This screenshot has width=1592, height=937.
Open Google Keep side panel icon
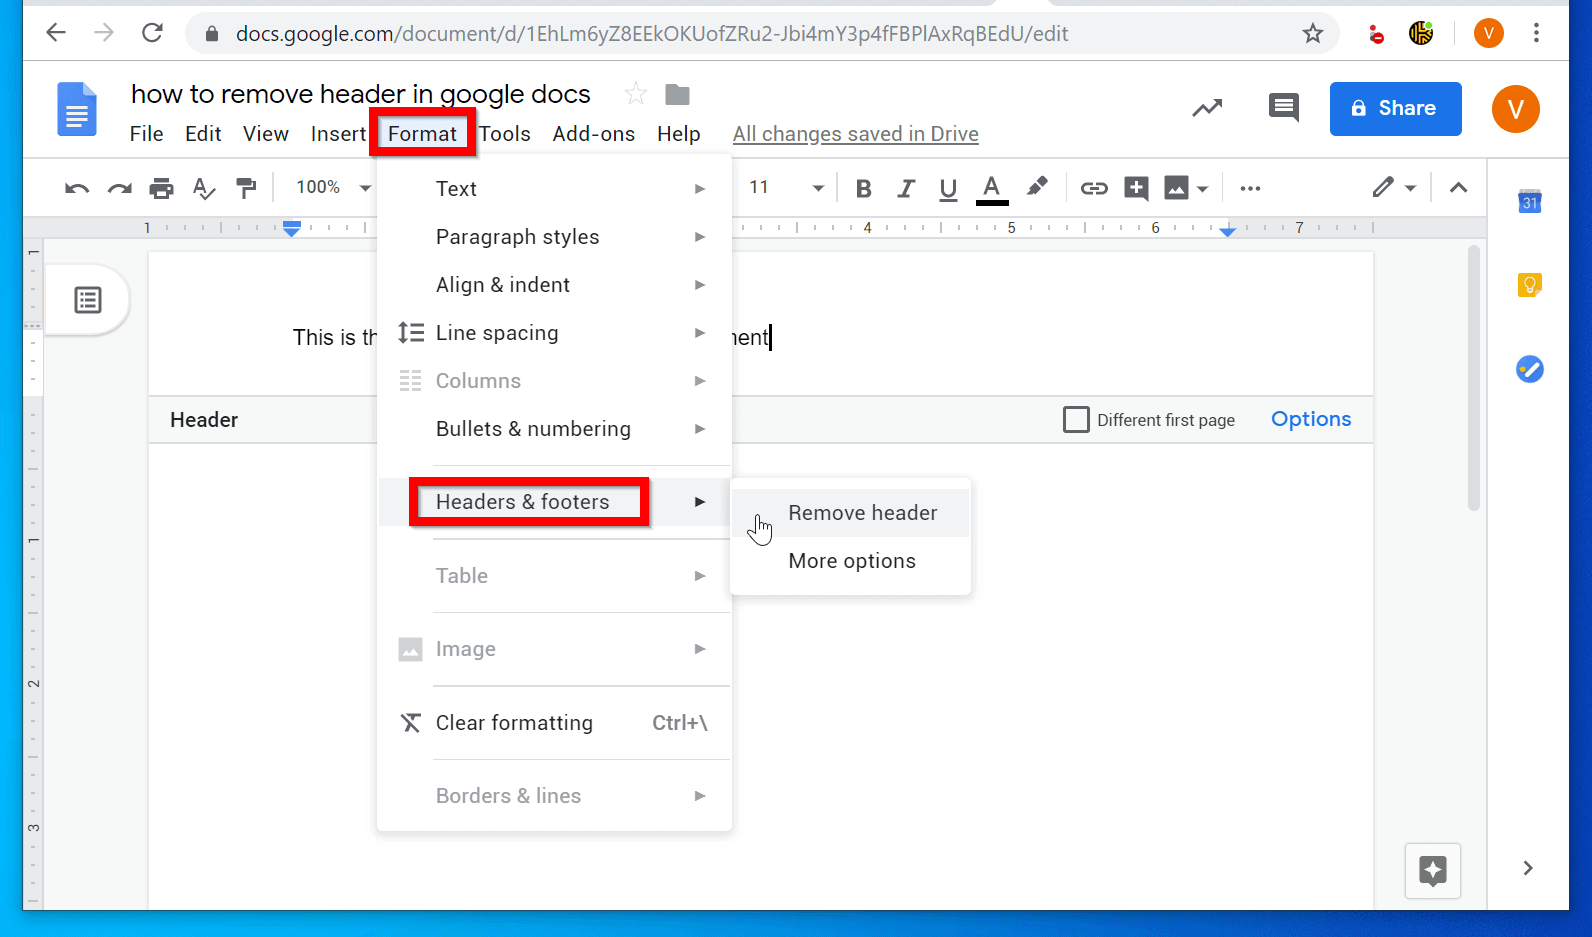[x=1530, y=285]
